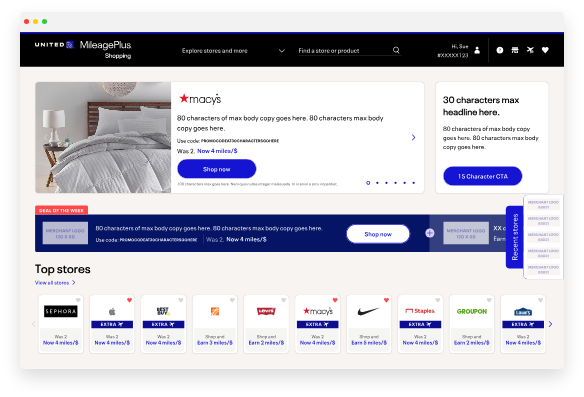Screen dimensions: 584x397
Task: Select the fourth carousel dot
Action: pyautogui.click(x=396, y=183)
